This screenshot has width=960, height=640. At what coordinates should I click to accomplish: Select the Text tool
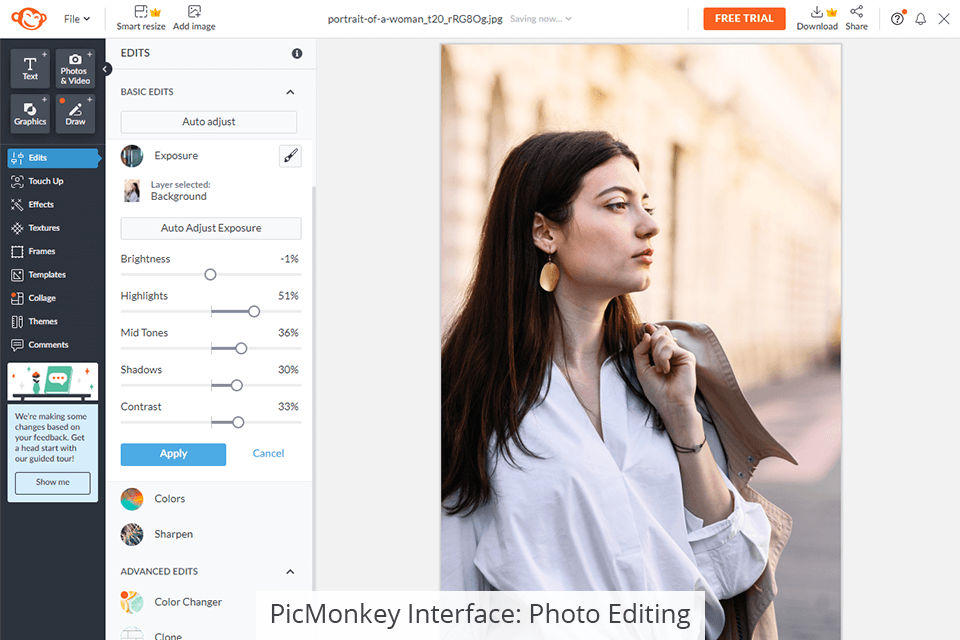coord(30,69)
